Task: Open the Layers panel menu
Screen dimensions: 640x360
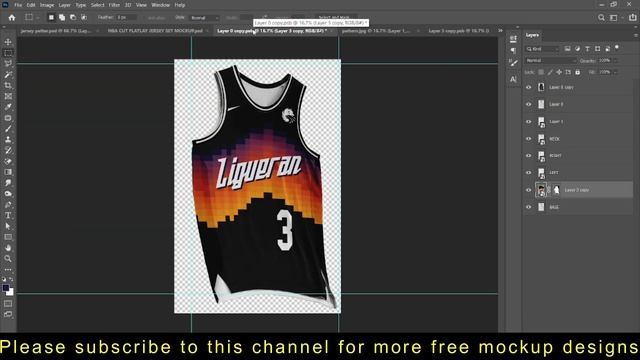Action: [636, 36]
